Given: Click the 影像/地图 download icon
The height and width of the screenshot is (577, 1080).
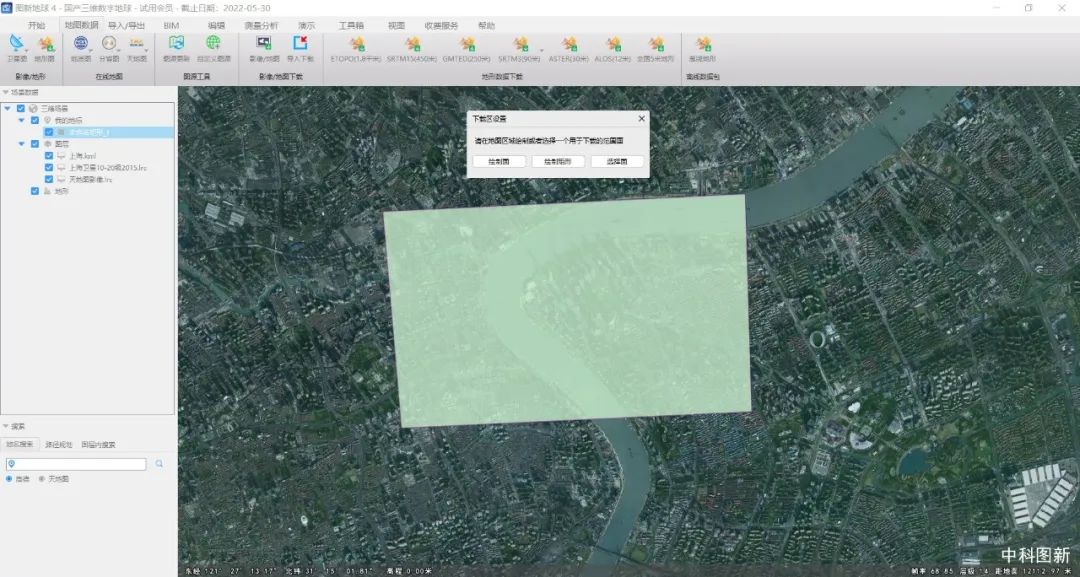Looking at the screenshot, I should tap(264, 44).
